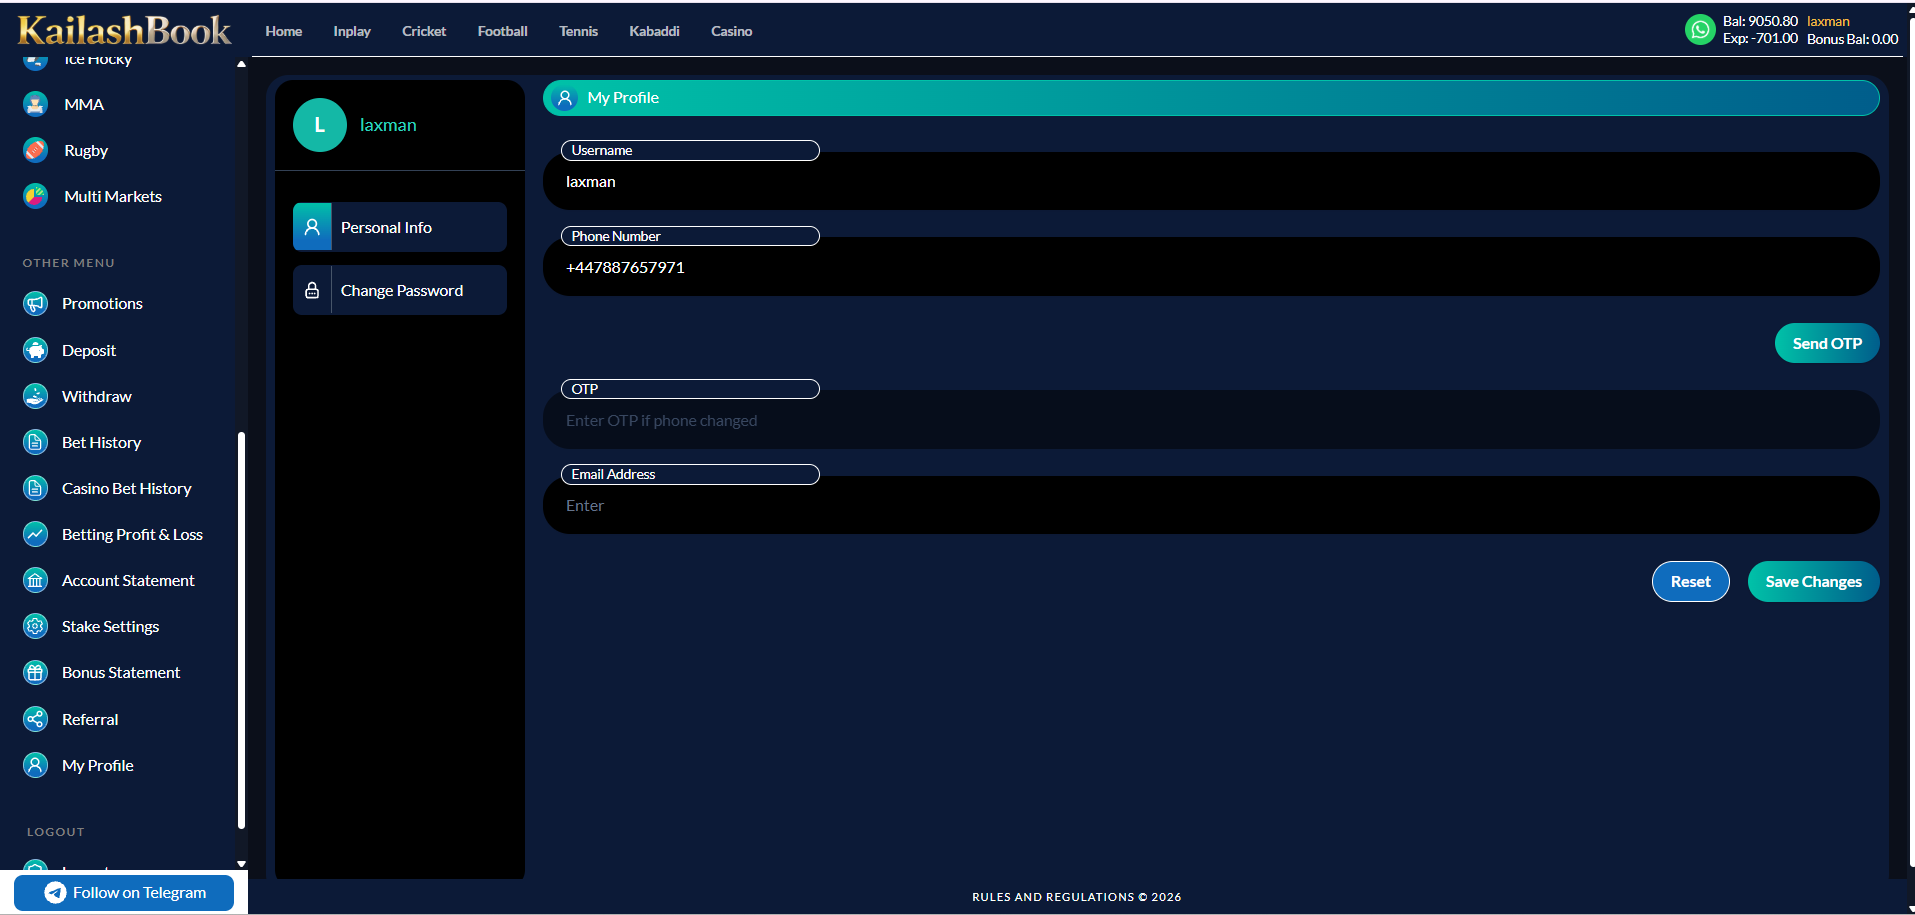
Task: Click the Referral share icon
Action: (35, 719)
